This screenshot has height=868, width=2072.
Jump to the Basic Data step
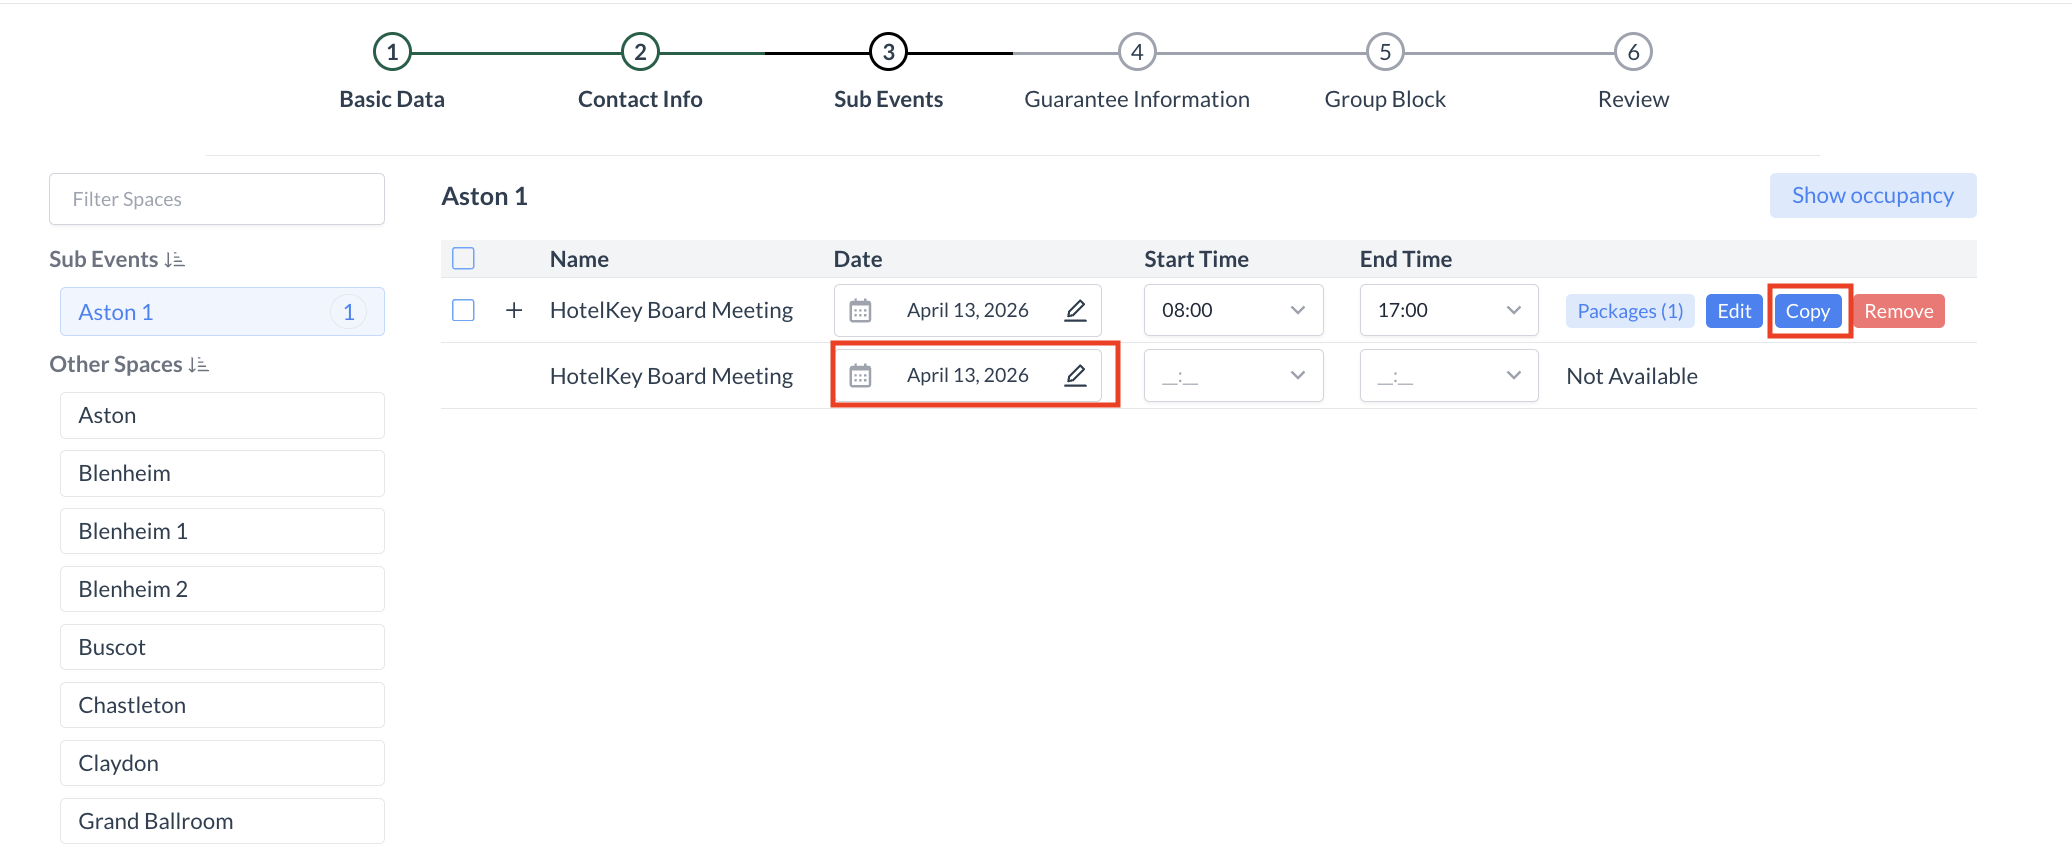coord(392,52)
